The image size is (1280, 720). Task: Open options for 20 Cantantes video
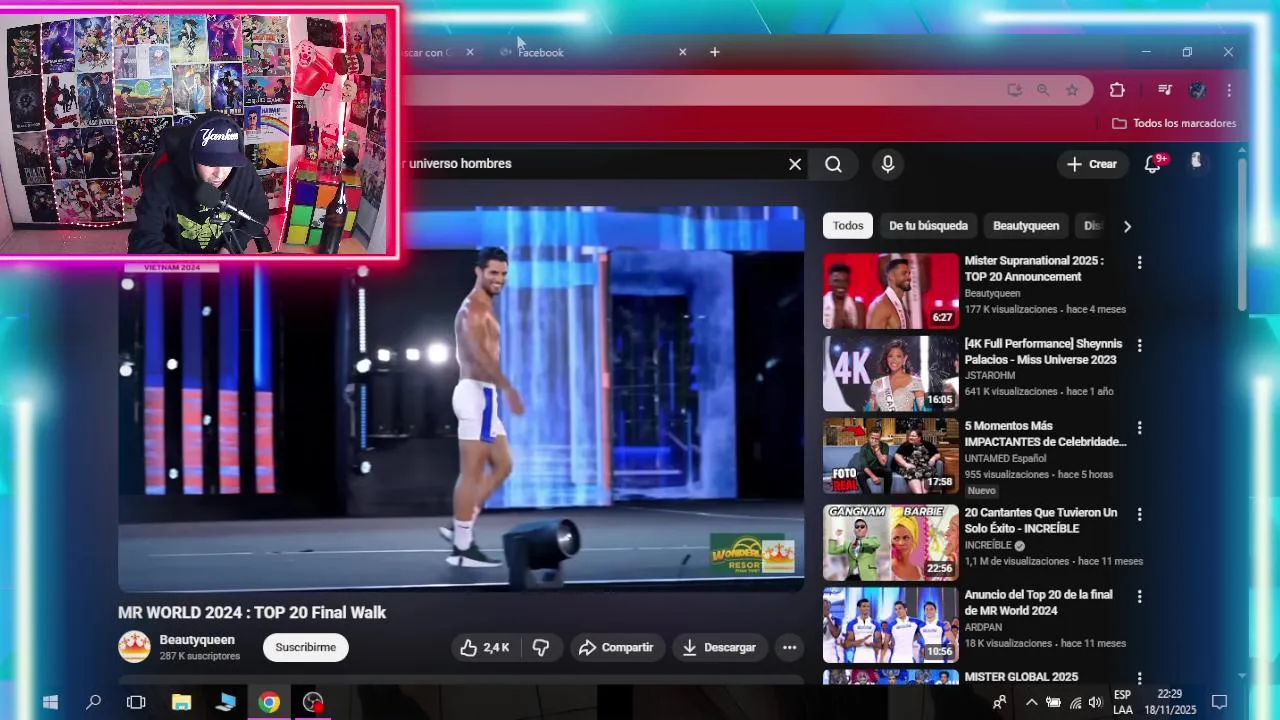1139,514
